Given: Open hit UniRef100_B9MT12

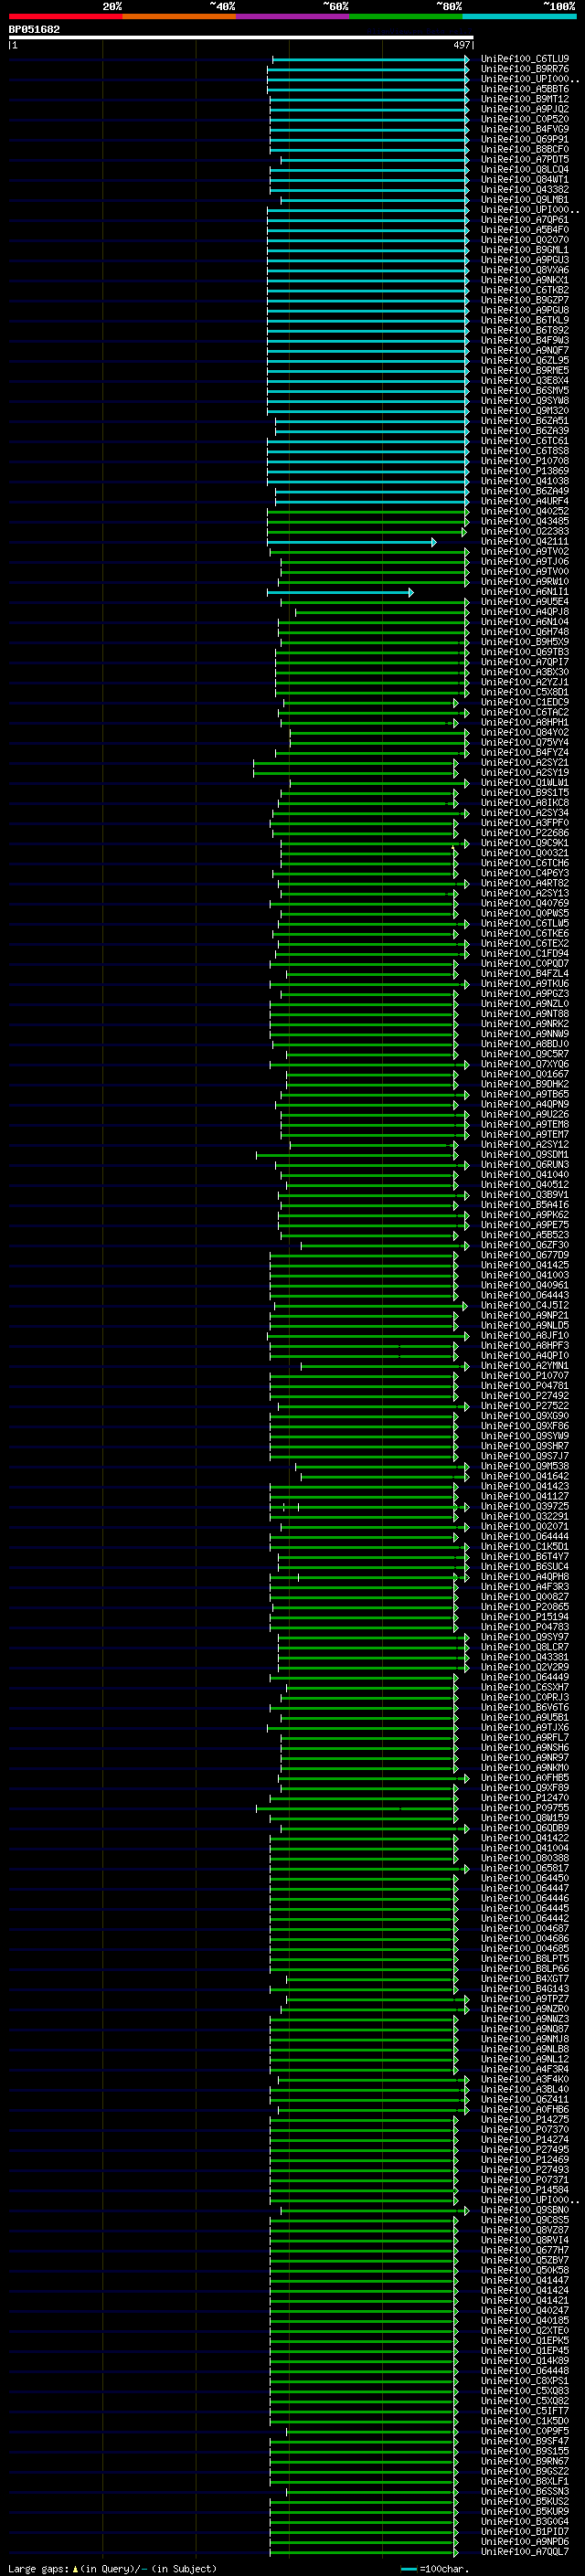Looking at the screenshot, I should tap(524, 99).
